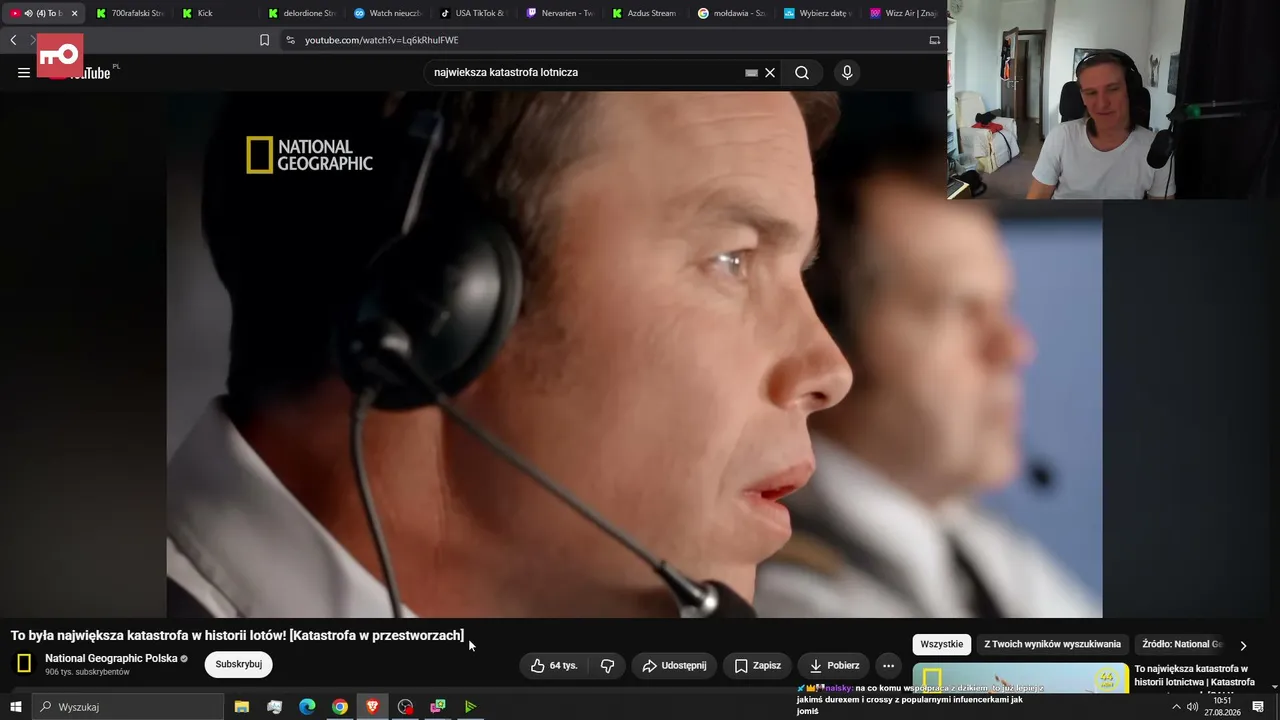Open the volume control in system tray
Image resolution: width=1280 pixels, height=720 pixels.
[x=1192, y=707]
